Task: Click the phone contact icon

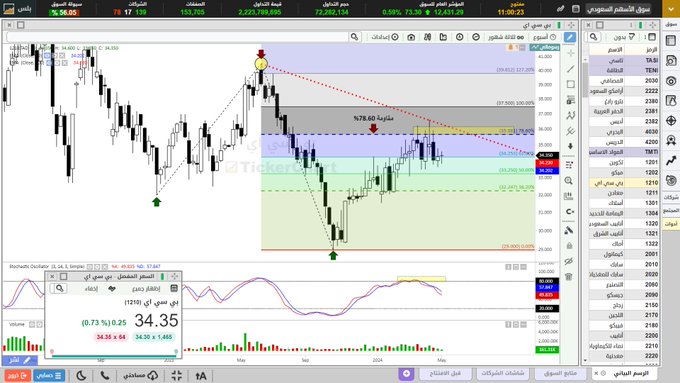Action: pyautogui.click(x=105, y=375)
